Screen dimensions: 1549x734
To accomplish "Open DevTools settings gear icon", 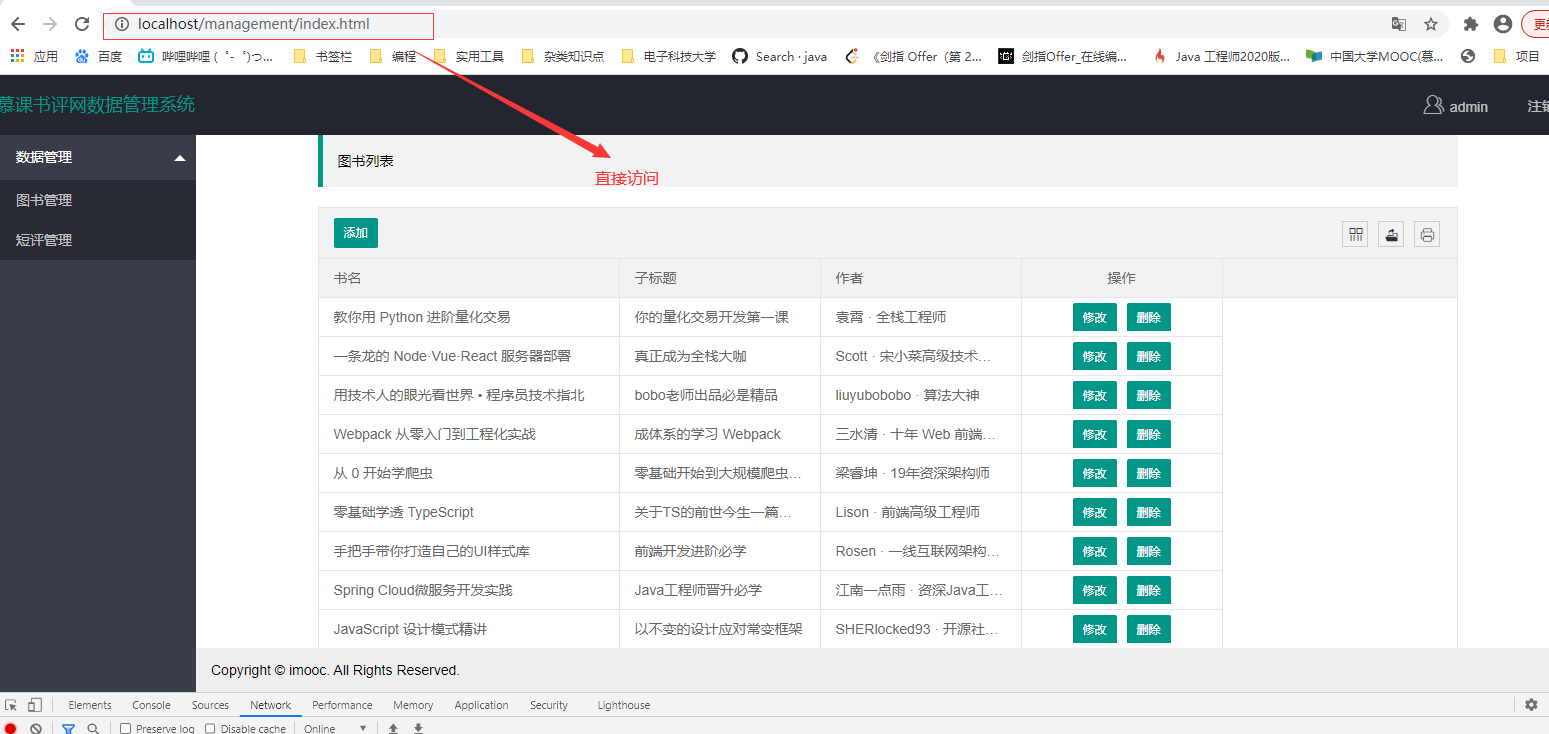I will (x=1531, y=705).
